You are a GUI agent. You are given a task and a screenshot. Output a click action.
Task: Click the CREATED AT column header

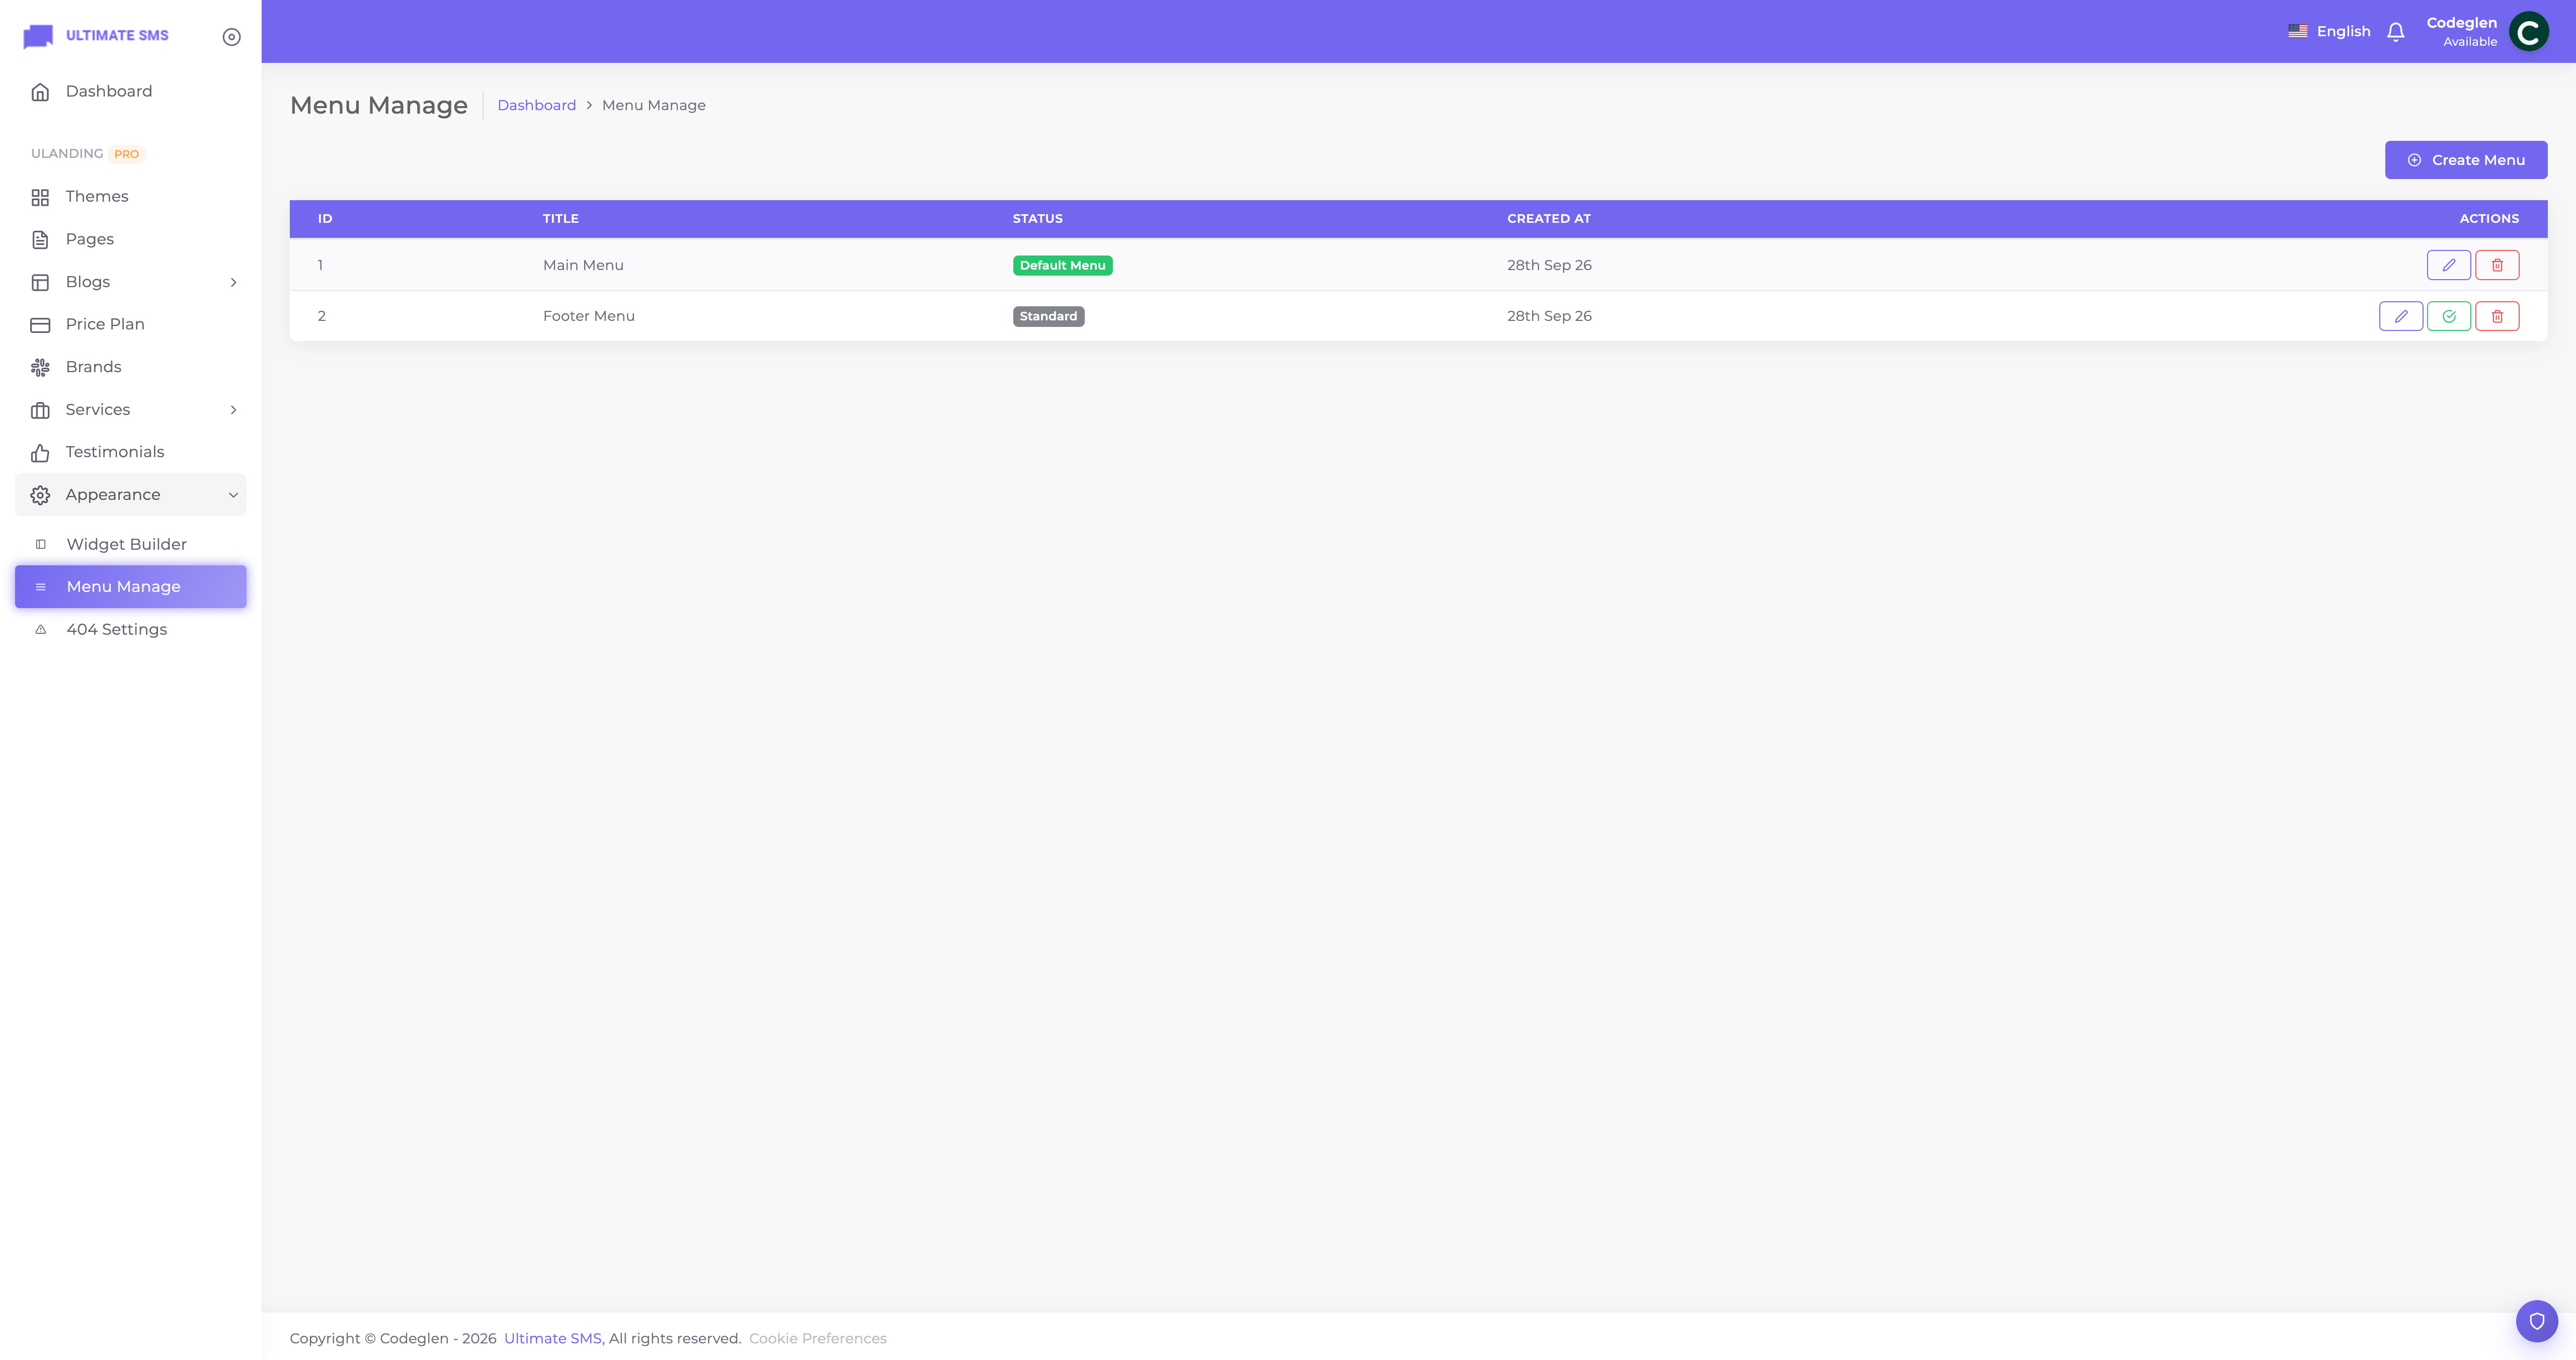(x=1548, y=218)
